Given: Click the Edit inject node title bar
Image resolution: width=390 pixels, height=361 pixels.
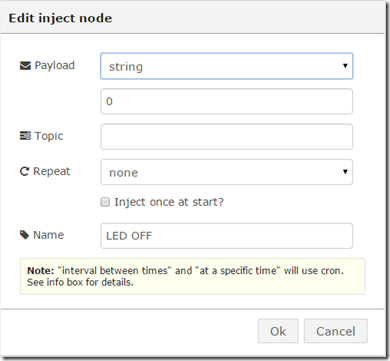Looking at the screenshot, I should point(193,18).
